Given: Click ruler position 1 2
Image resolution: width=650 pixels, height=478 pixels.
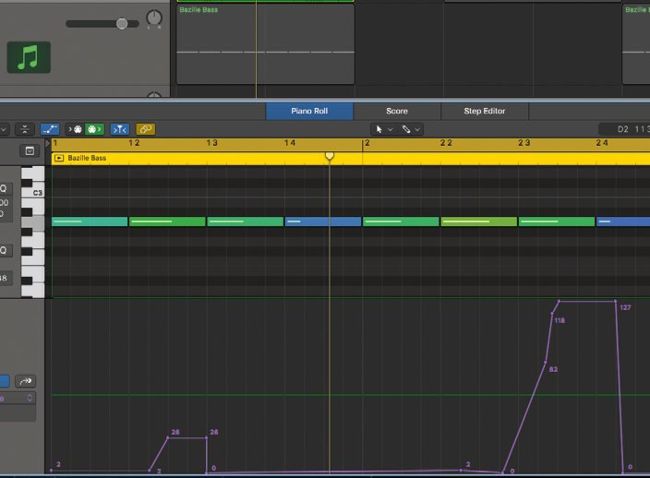Looking at the screenshot, I should coord(134,143).
